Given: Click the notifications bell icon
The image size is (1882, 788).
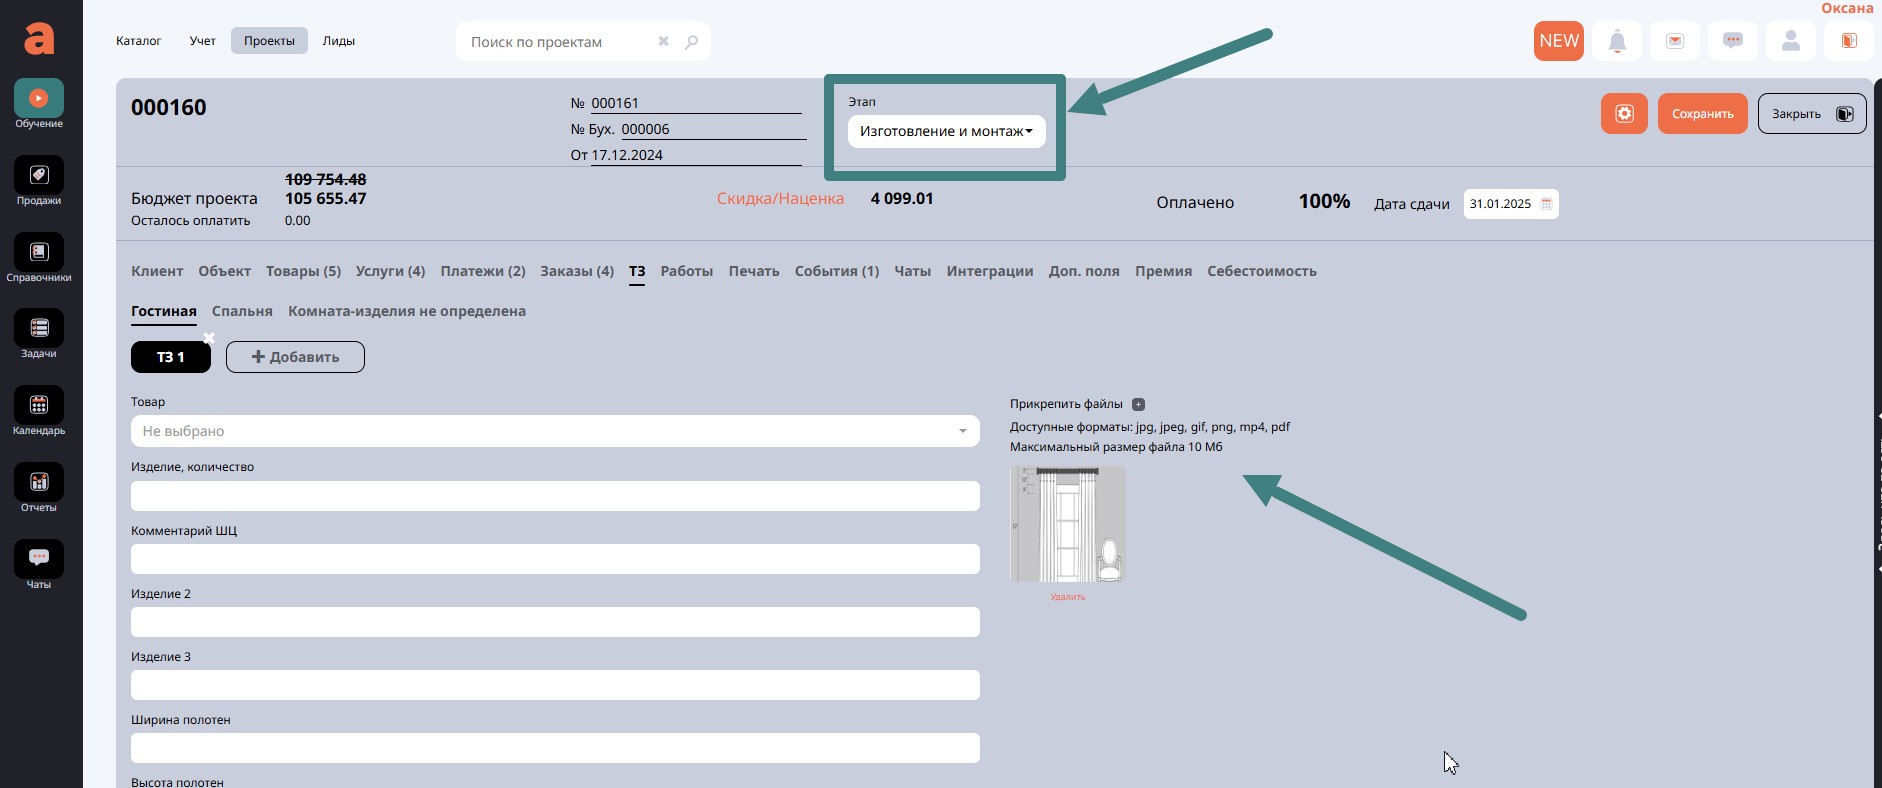Looking at the screenshot, I should (1616, 41).
